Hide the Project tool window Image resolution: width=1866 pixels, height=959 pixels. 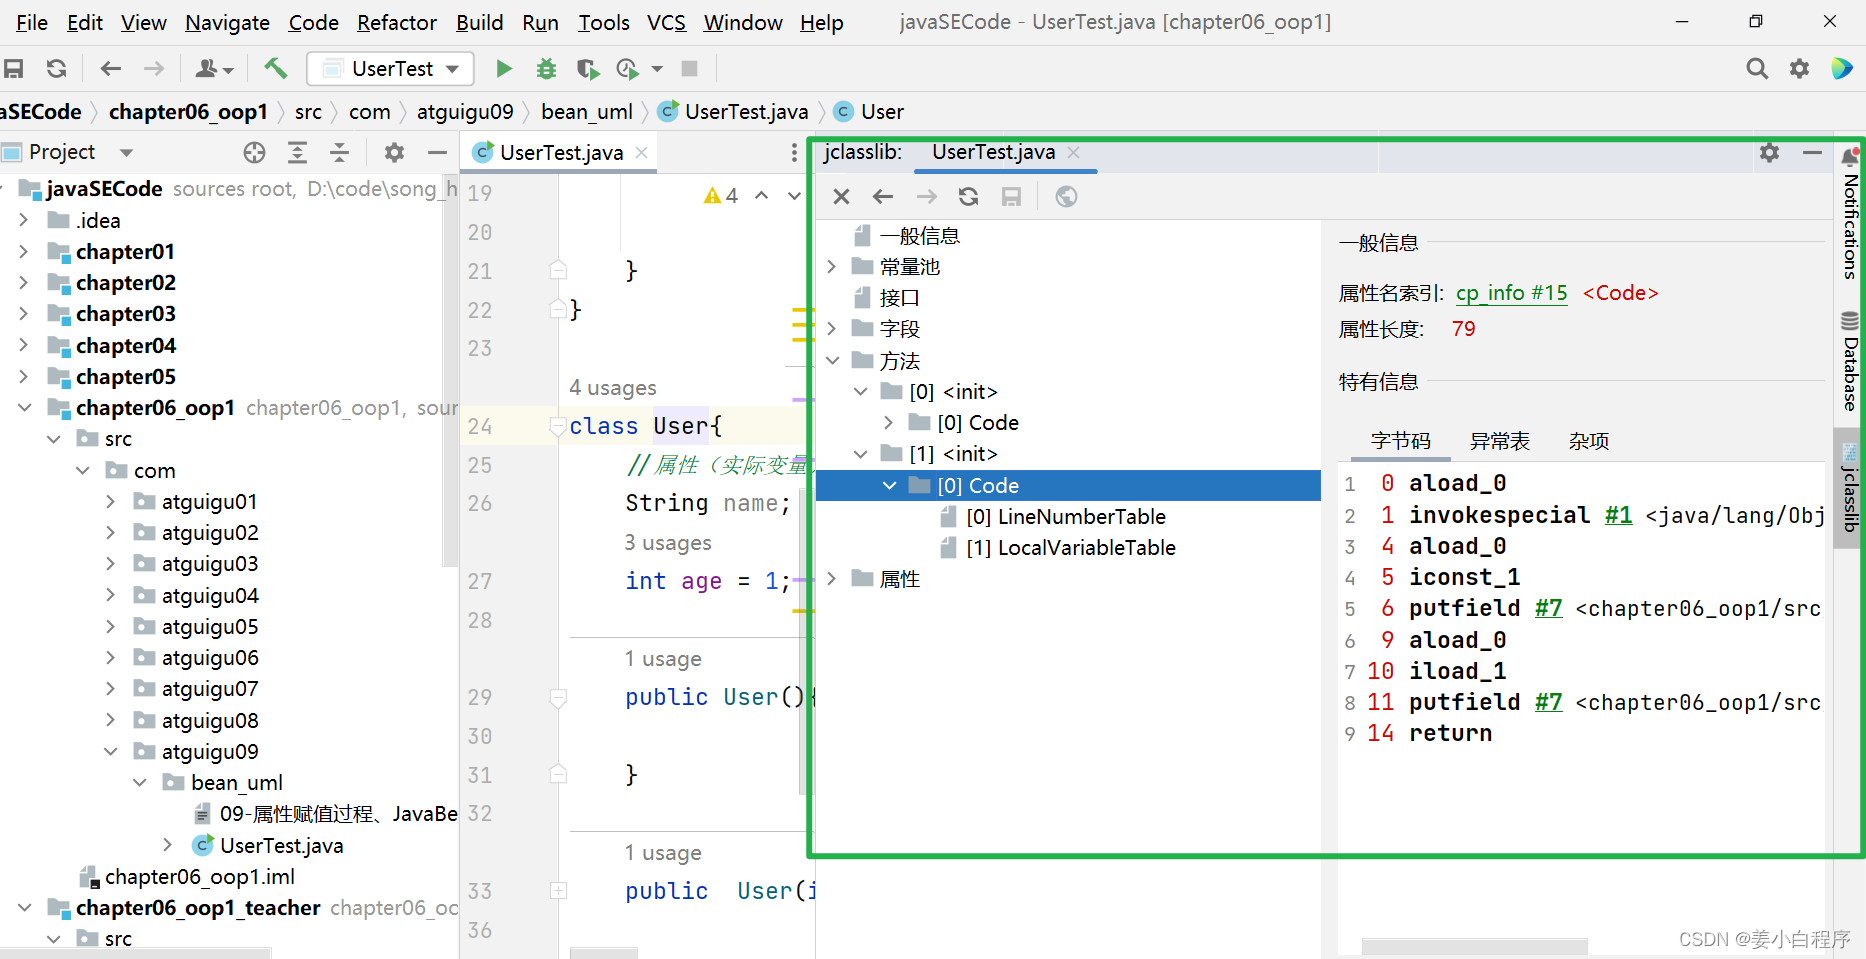[x=437, y=152]
